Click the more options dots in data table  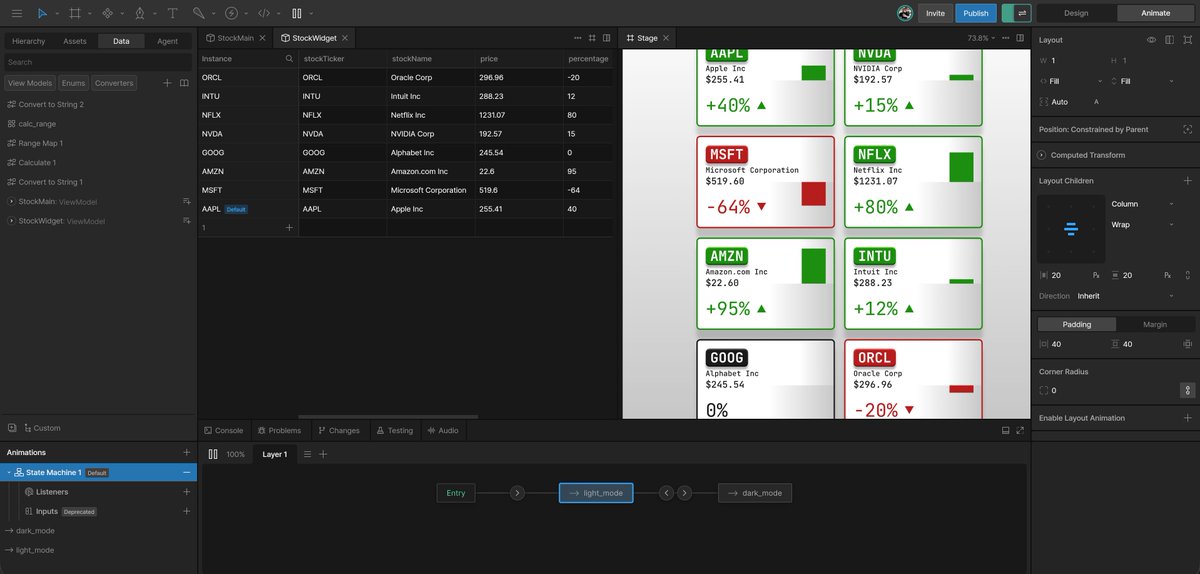point(576,38)
